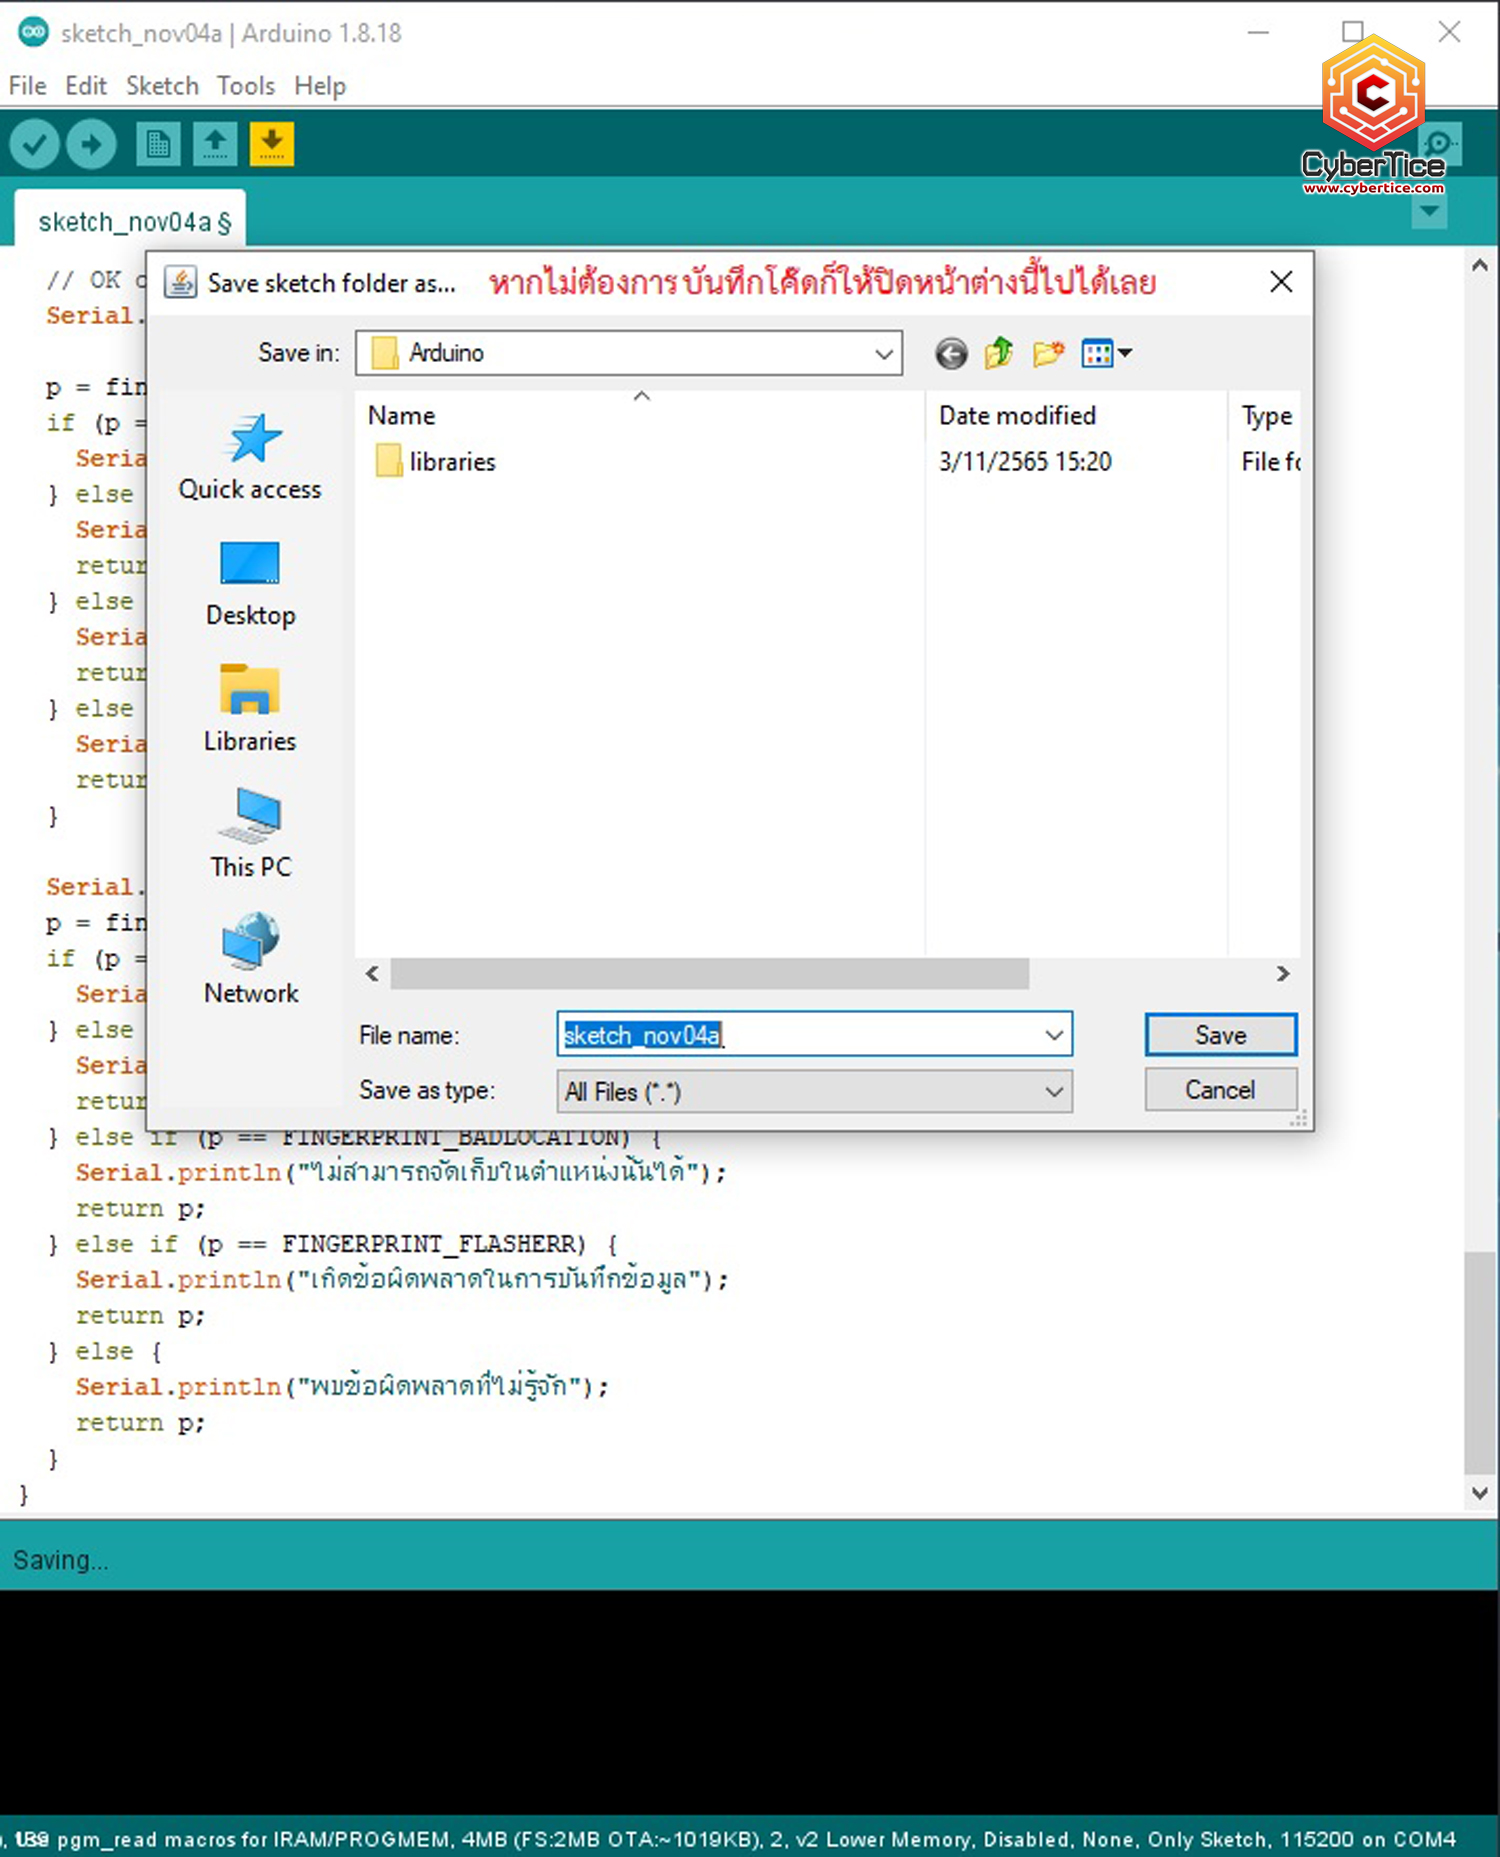
Task: Select the libraries folder in list
Action: tap(451, 462)
